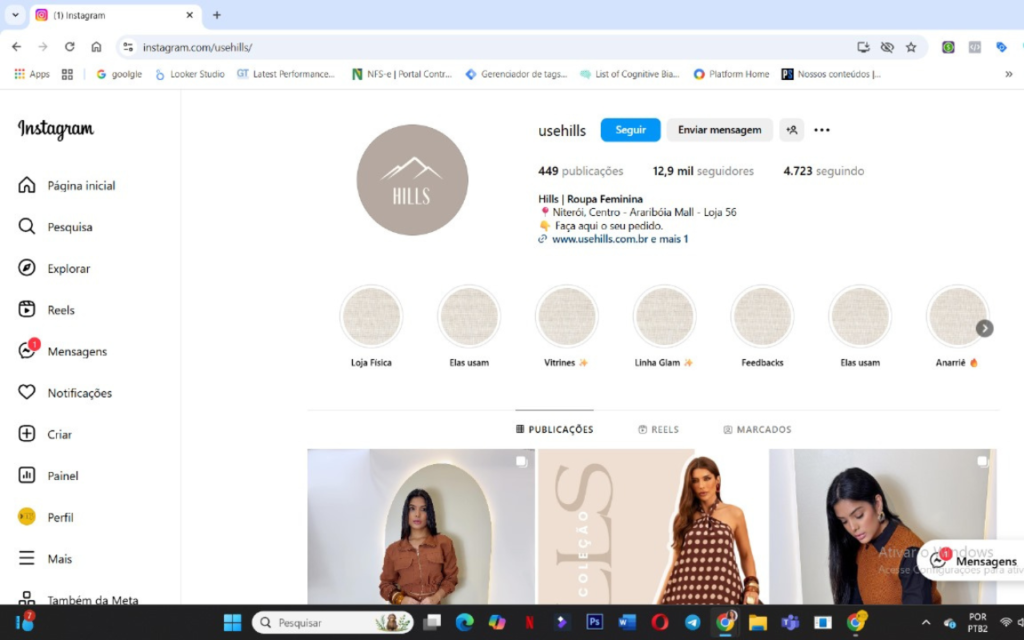This screenshot has width=1024, height=640.
Task: Open polka dot dress Coleção post
Action: (x=652, y=526)
